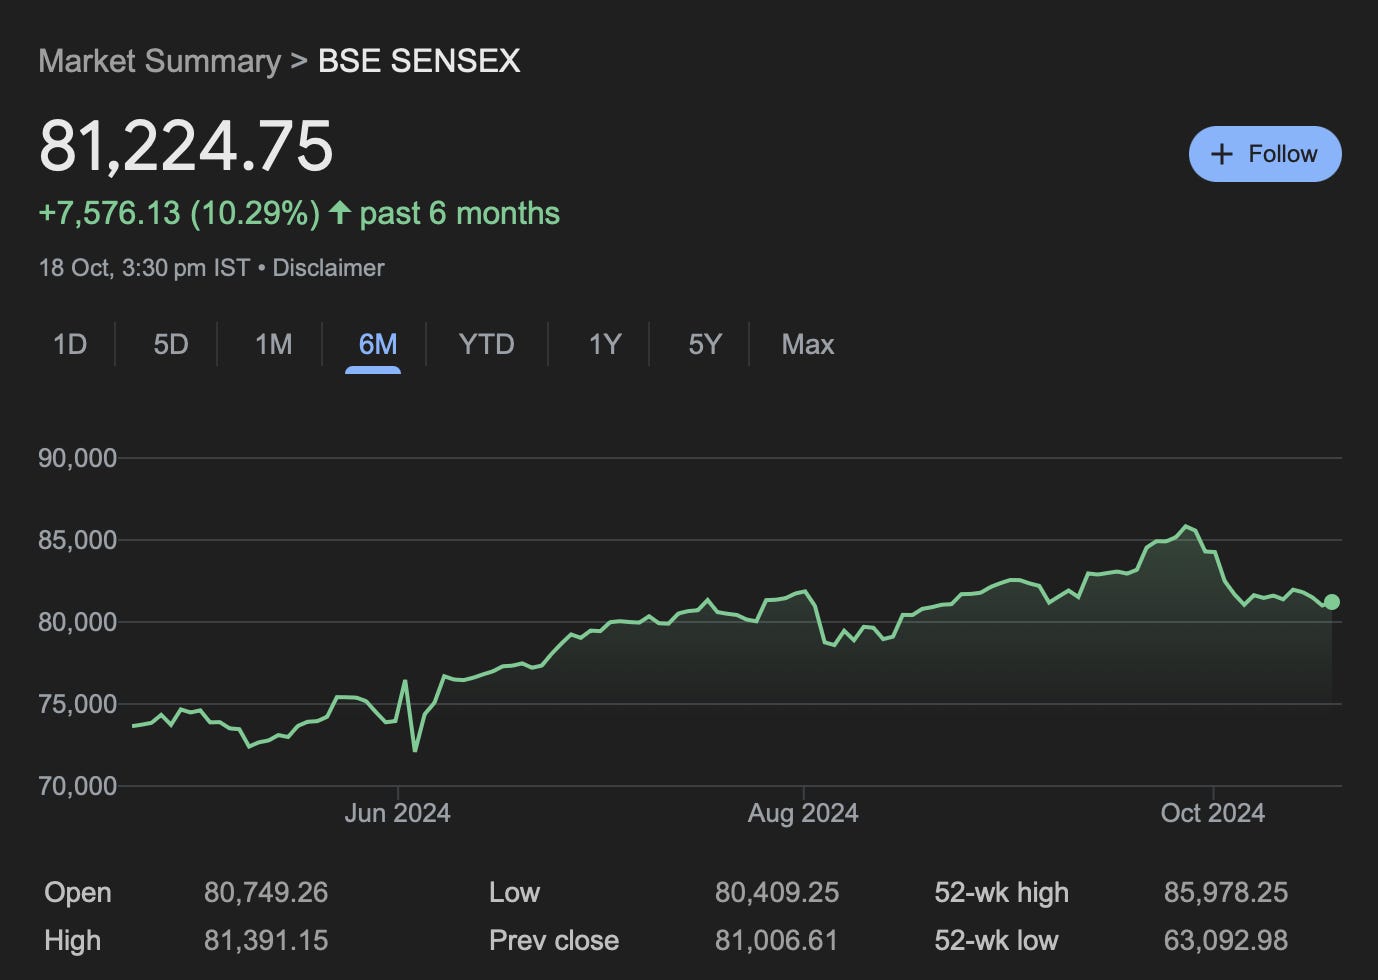Switch to the 5Y chart range
Viewport: 1378px width, 980px height.
point(705,344)
